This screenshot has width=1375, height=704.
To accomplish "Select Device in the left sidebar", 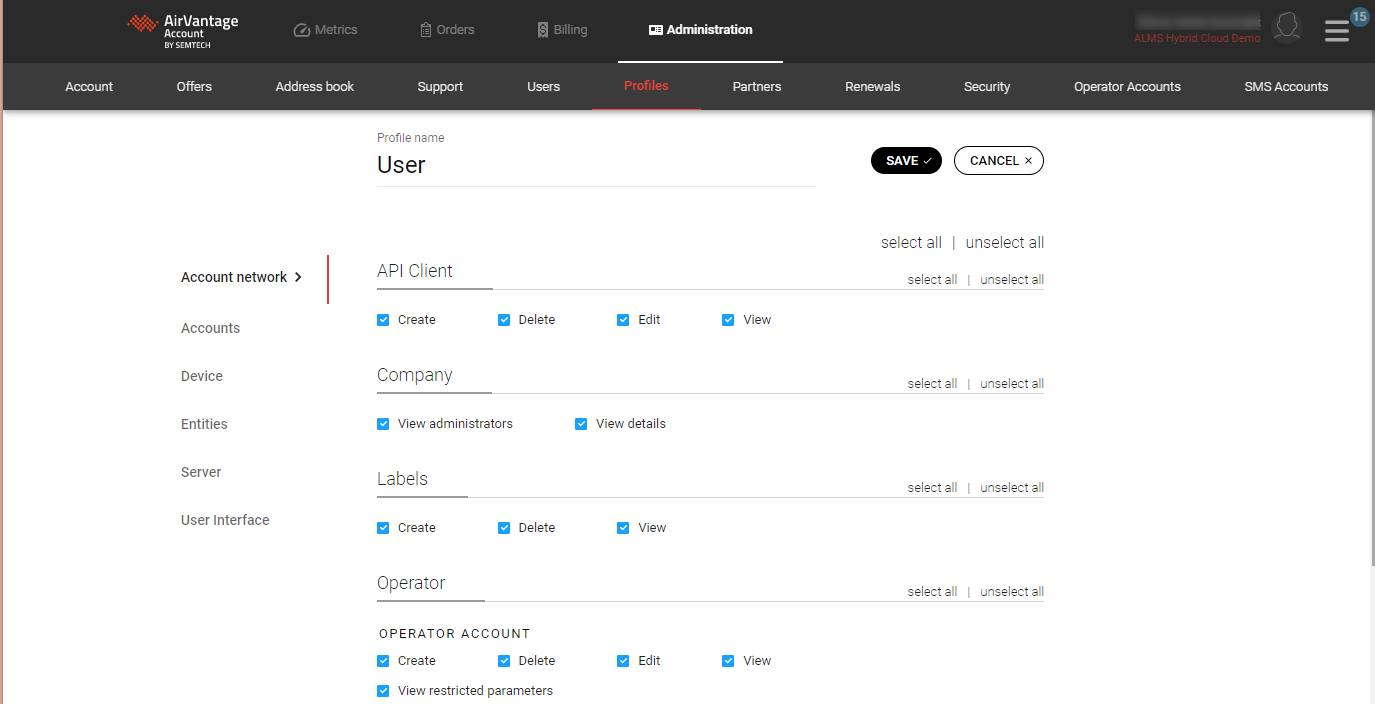I will [x=202, y=376].
